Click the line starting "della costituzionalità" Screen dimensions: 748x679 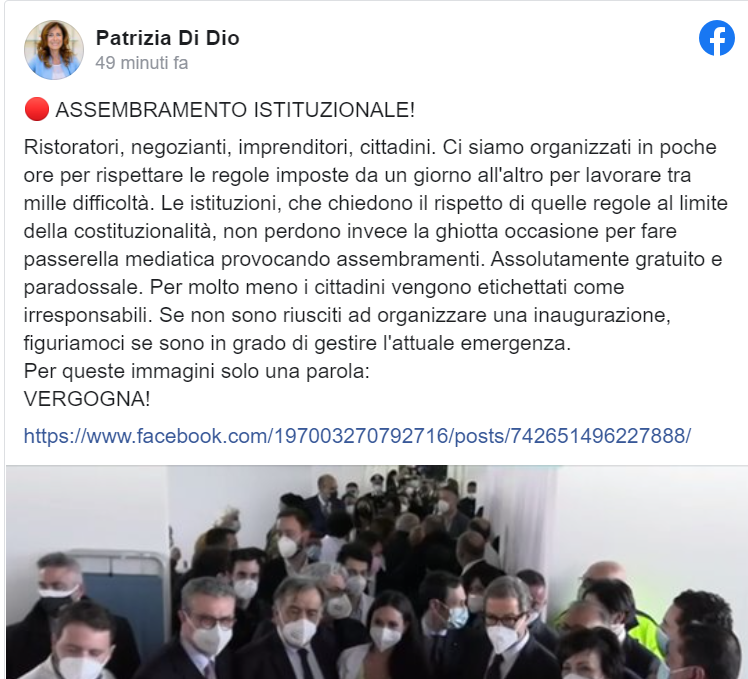click(350, 231)
